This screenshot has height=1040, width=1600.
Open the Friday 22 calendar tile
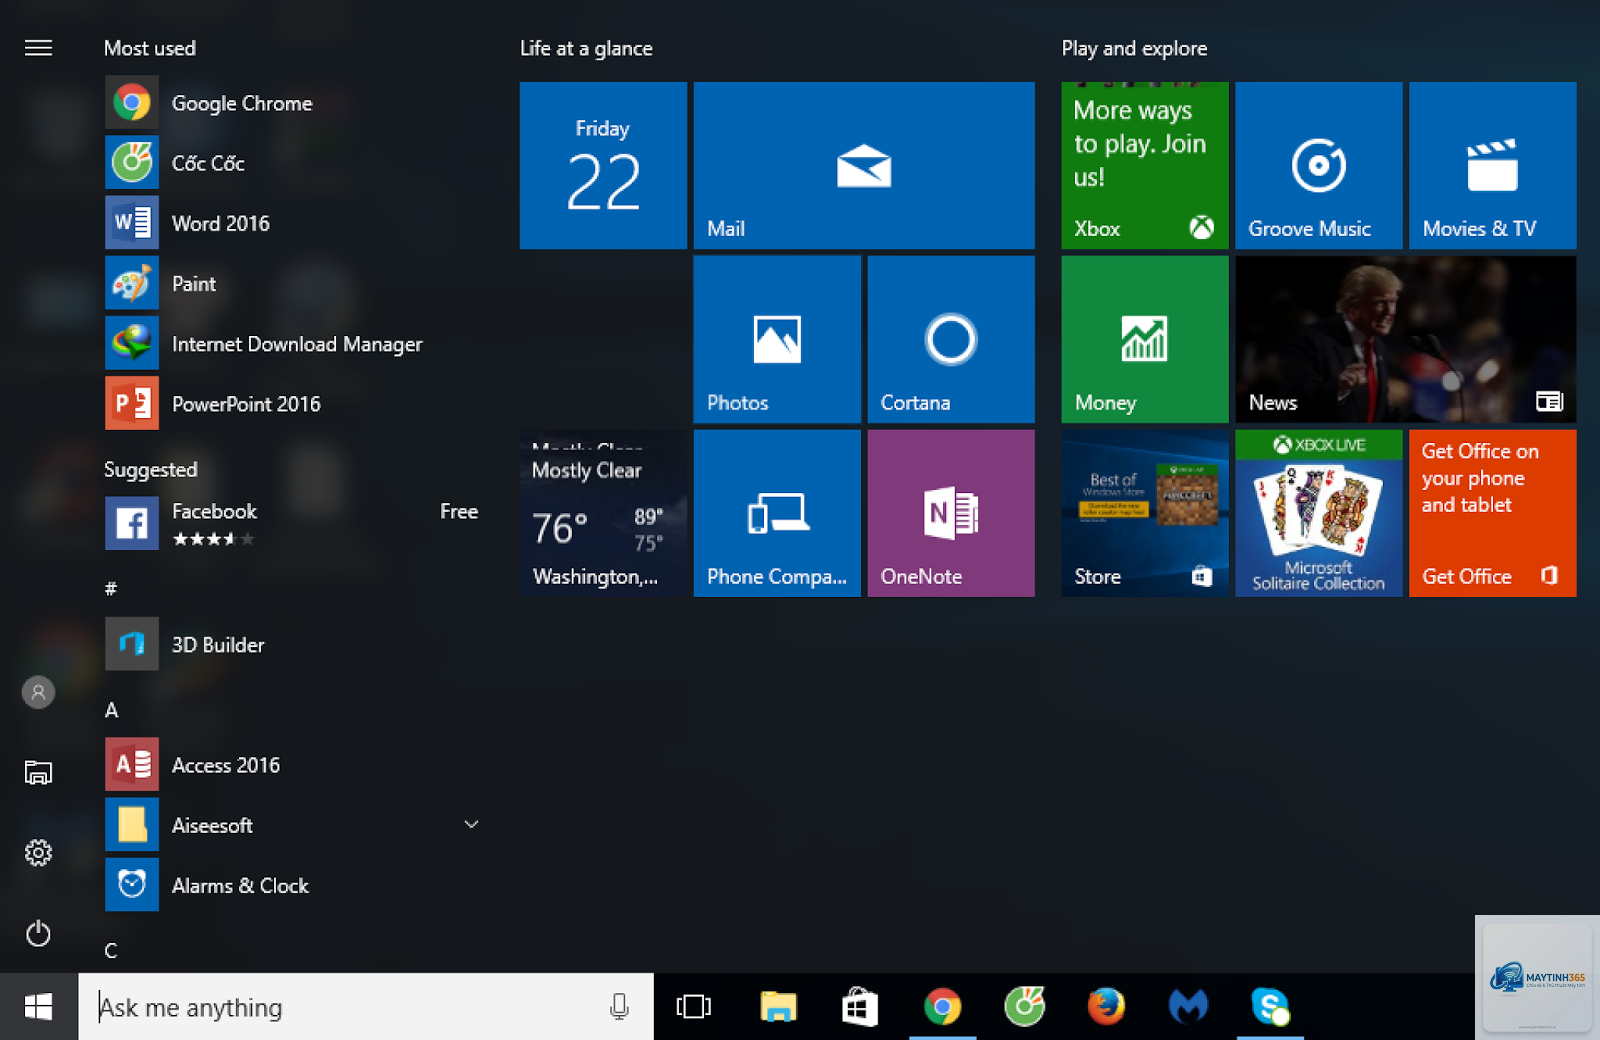(x=603, y=165)
